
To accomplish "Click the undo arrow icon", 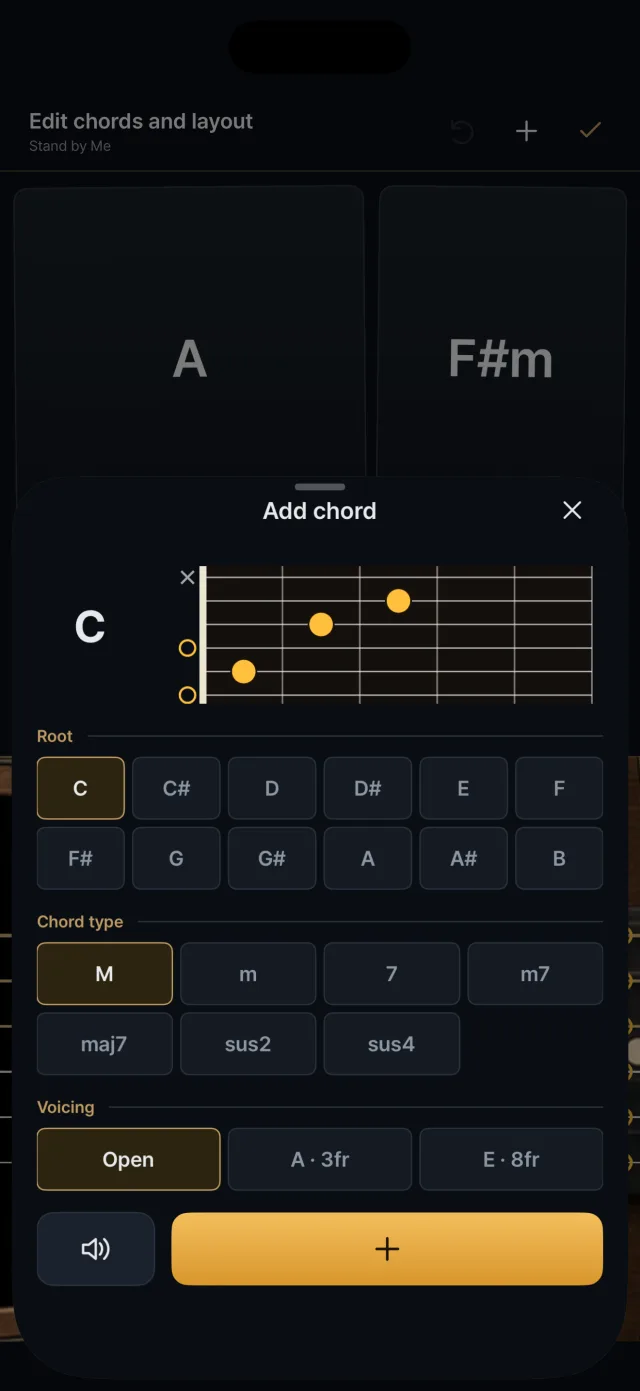I will click(x=462, y=131).
